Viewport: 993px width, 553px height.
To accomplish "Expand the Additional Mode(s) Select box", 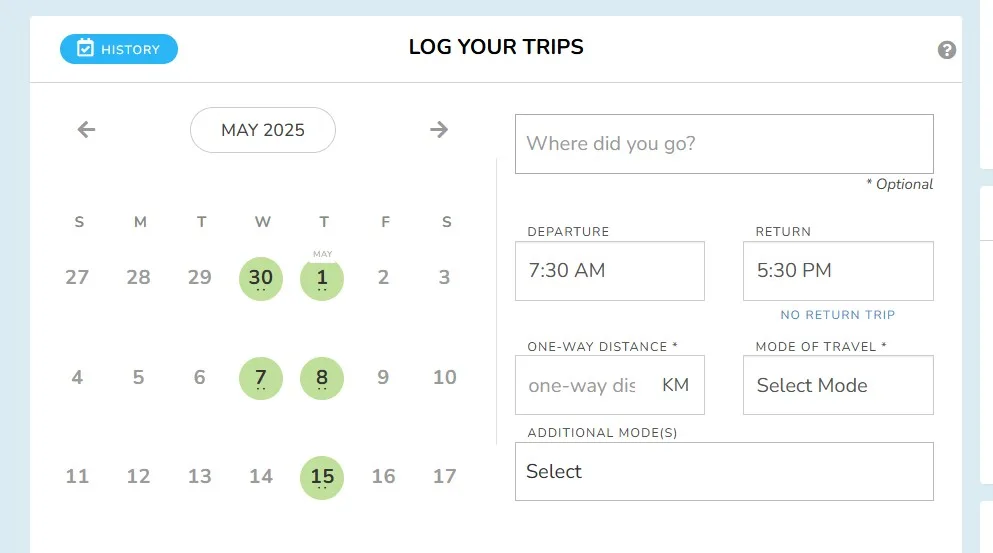I will [x=724, y=471].
